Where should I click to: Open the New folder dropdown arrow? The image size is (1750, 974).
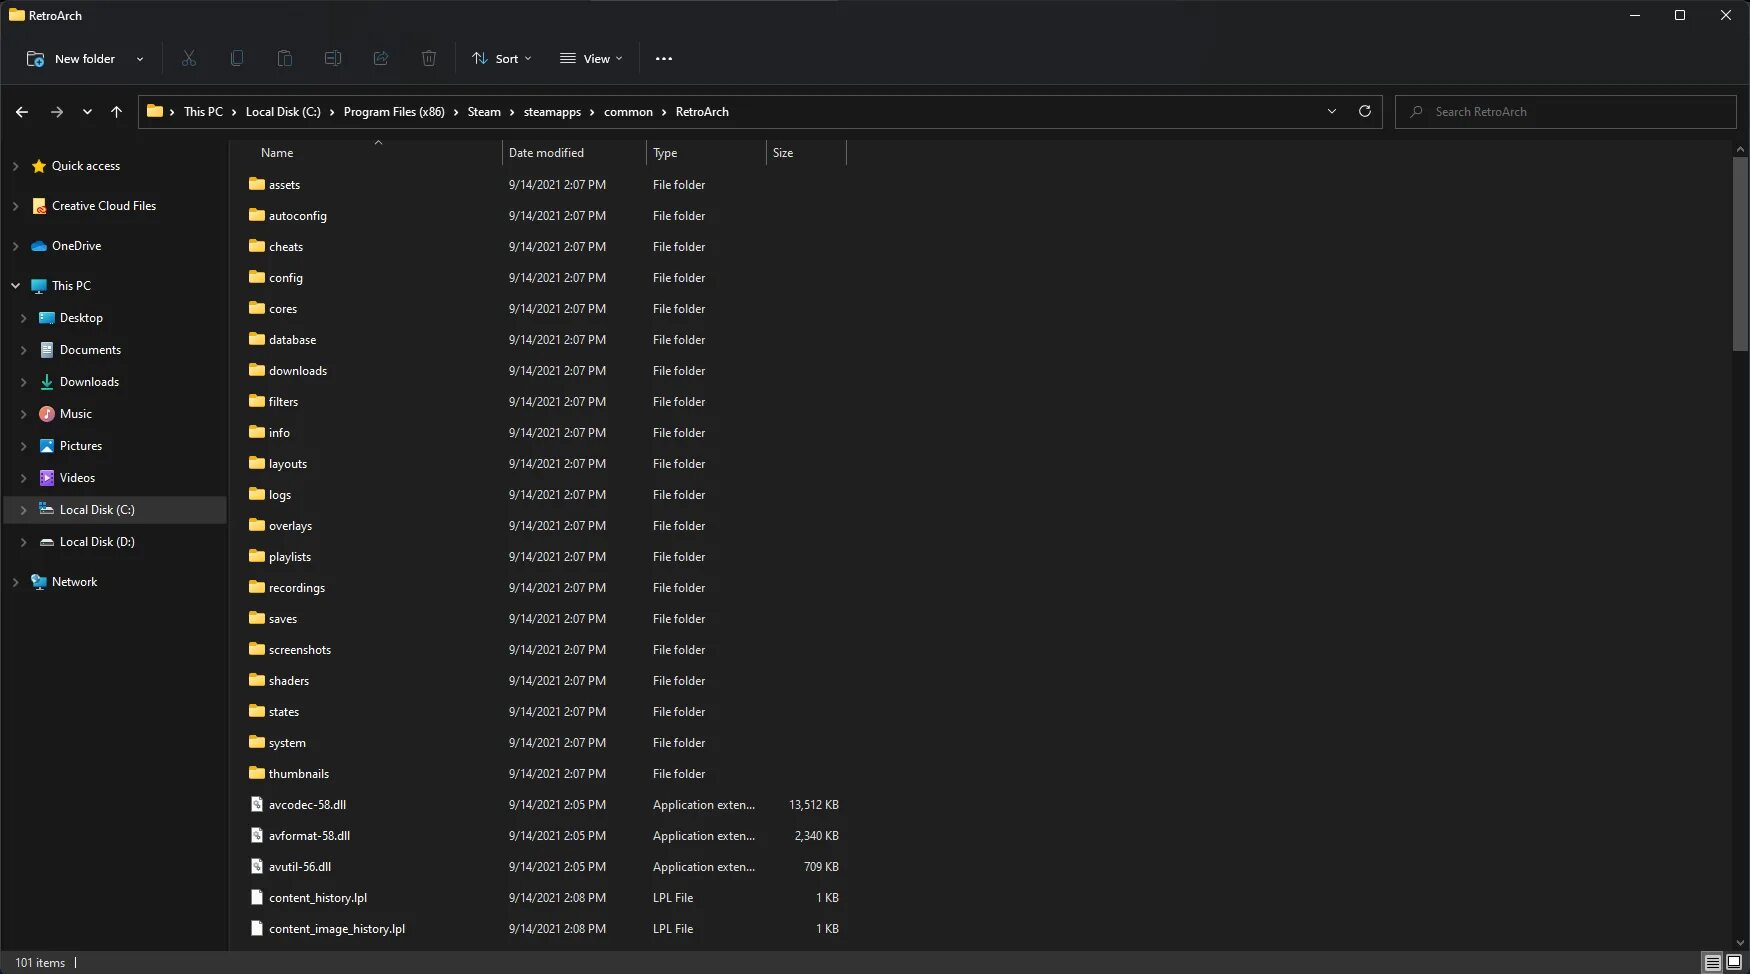(x=140, y=59)
